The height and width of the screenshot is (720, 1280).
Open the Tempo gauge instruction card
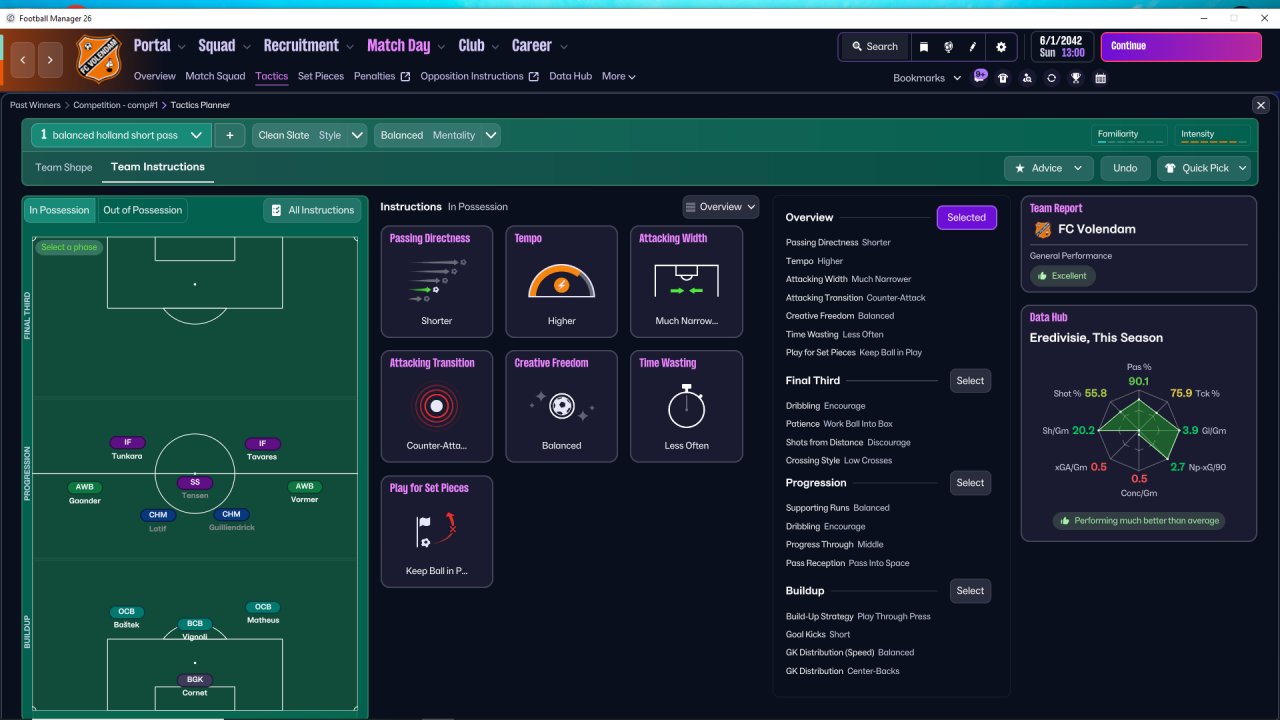pyautogui.click(x=562, y=281)
